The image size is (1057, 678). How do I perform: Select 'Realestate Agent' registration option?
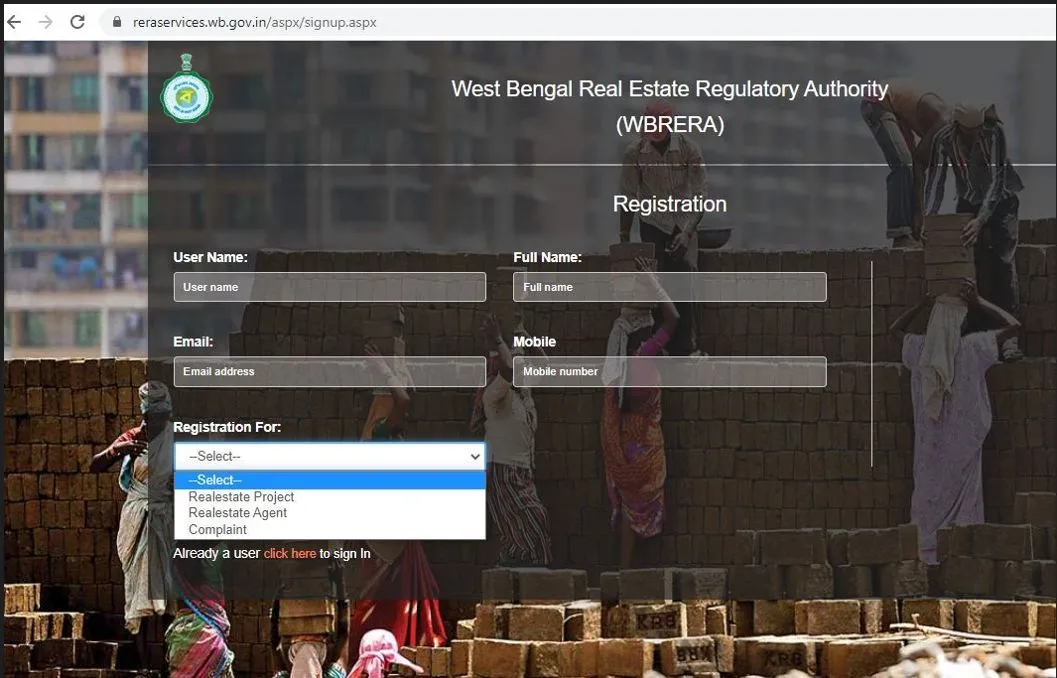click(237, 512)
